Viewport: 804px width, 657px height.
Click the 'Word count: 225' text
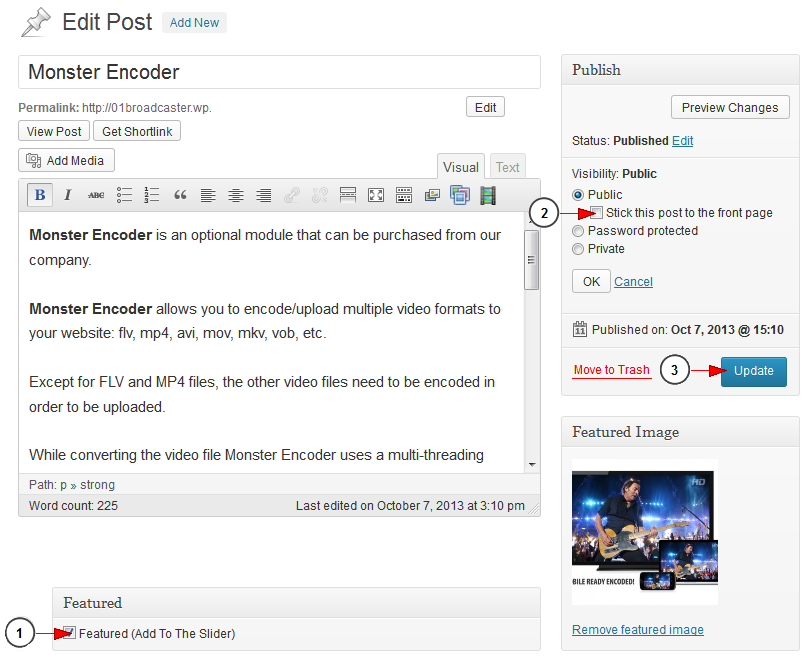73,506
